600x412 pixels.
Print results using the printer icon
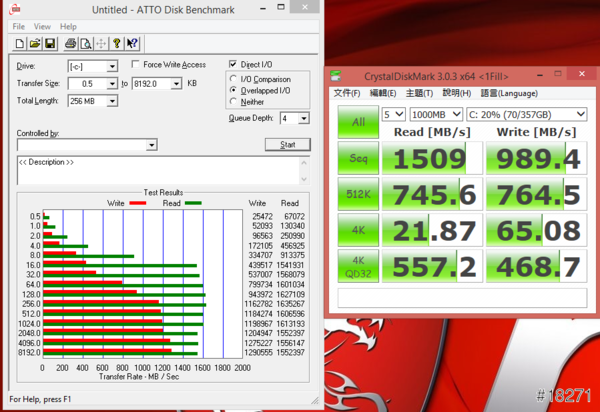(x=70, y=43)
